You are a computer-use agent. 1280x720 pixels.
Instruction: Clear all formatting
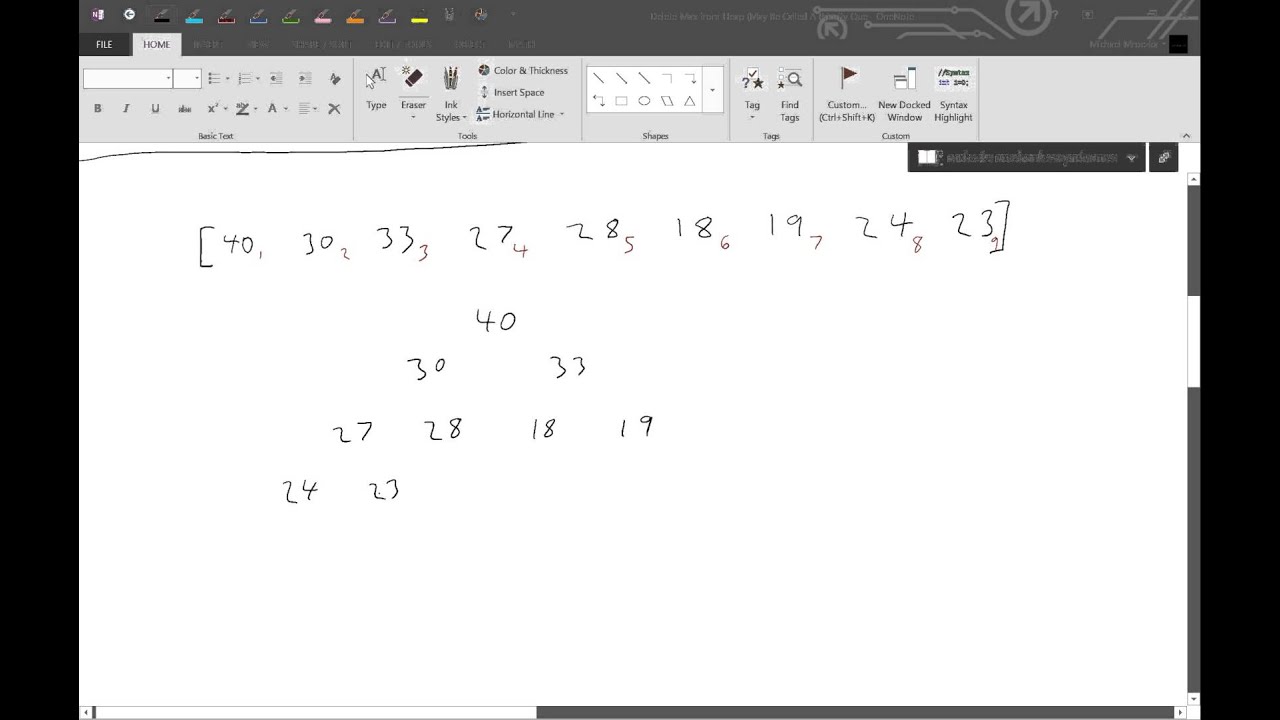pyautogui.click(x=335, y=78)
